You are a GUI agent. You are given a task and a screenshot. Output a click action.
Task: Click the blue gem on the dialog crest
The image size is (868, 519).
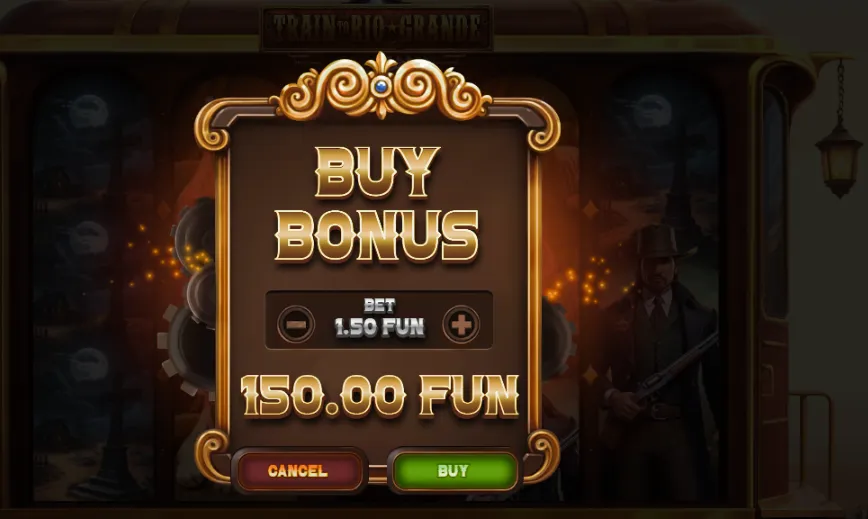coord(380,86)
